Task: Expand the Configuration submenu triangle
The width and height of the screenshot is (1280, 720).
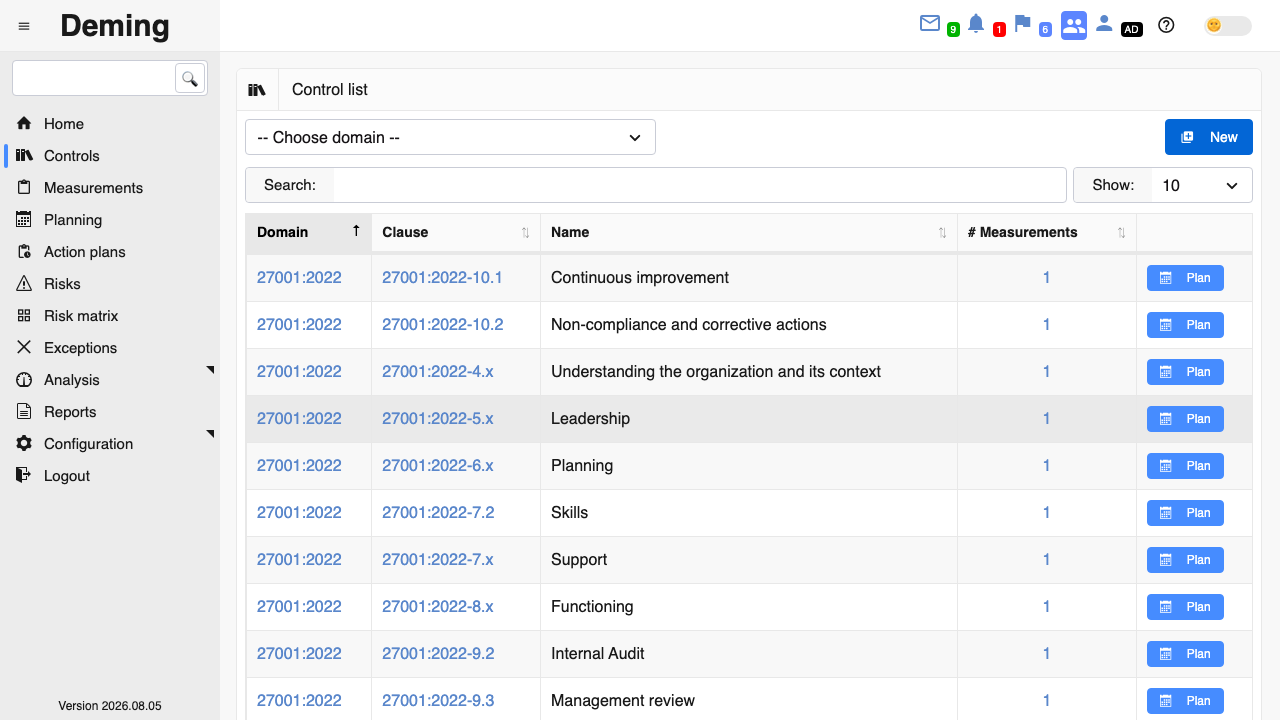Action: point(210,435)
